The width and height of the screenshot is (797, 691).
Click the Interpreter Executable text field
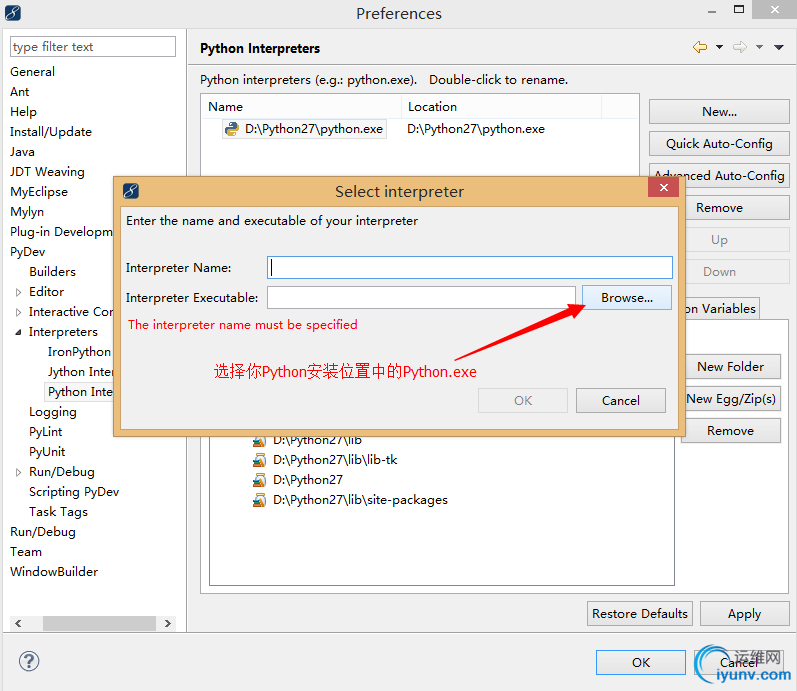click(x=421, y=297)
